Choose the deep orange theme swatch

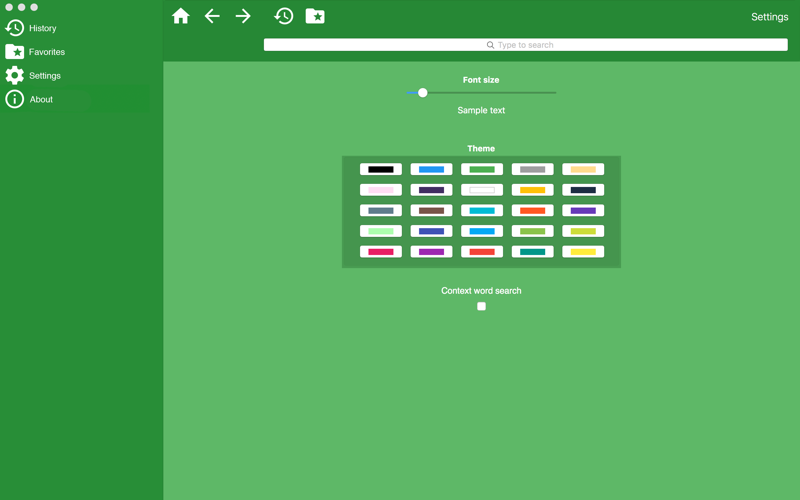click(x=532, y=210)
